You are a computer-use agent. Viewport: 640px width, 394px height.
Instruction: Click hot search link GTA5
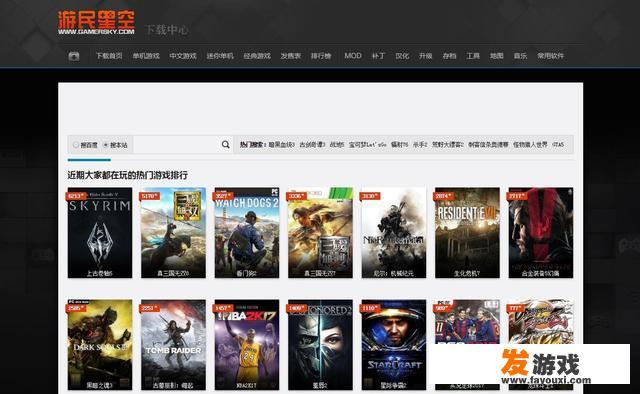pos(558,145)
